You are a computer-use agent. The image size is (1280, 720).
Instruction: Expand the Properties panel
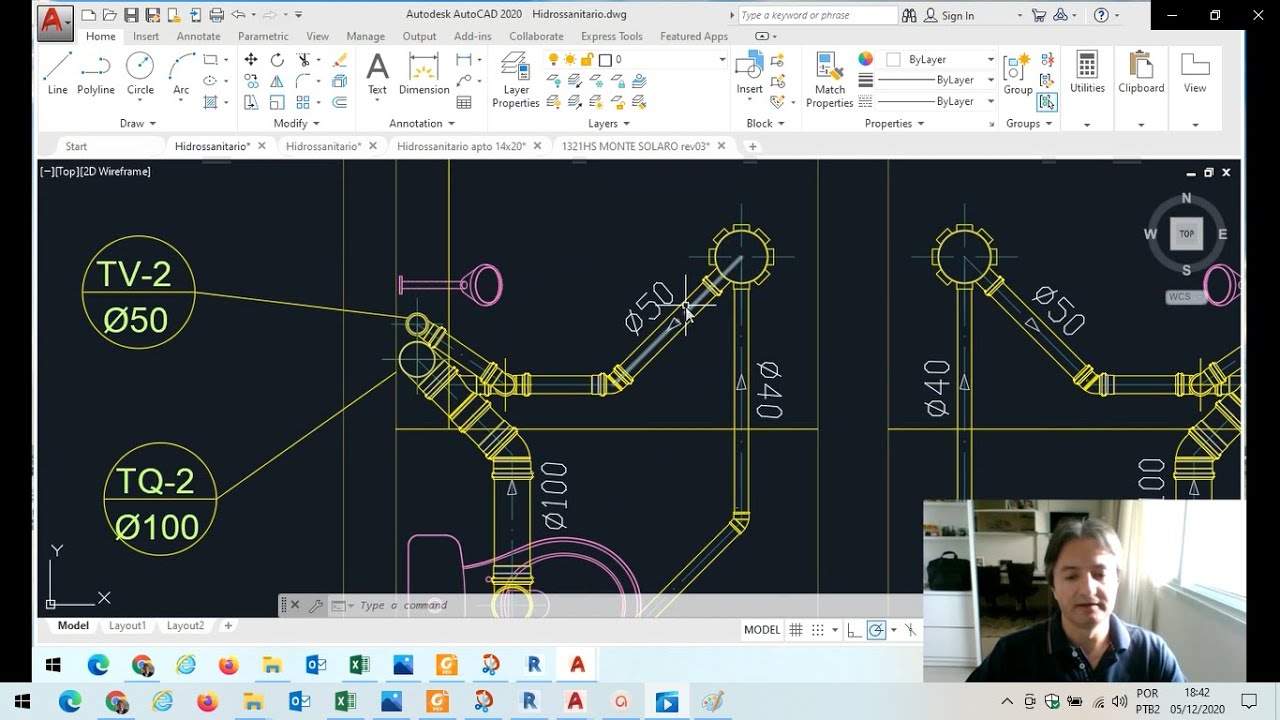(894, 123)
